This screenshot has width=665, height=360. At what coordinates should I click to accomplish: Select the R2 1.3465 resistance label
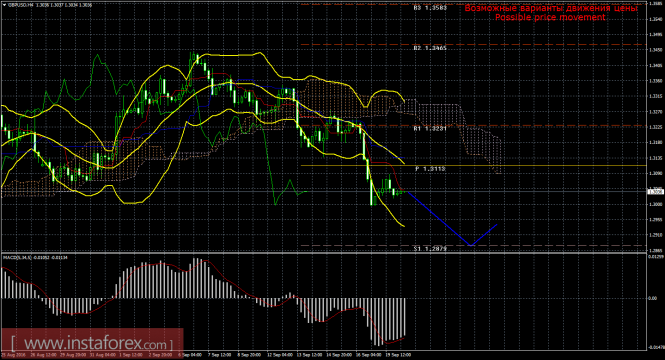(430, 48)
